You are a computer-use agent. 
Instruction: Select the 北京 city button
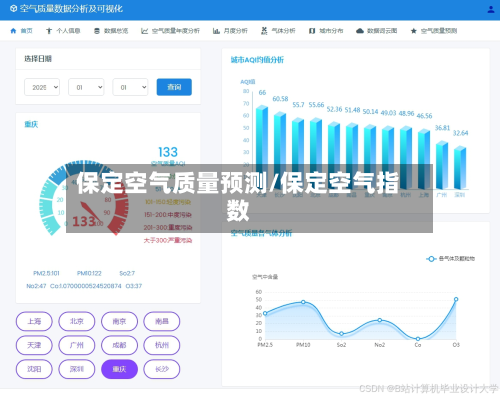point(77,321)
